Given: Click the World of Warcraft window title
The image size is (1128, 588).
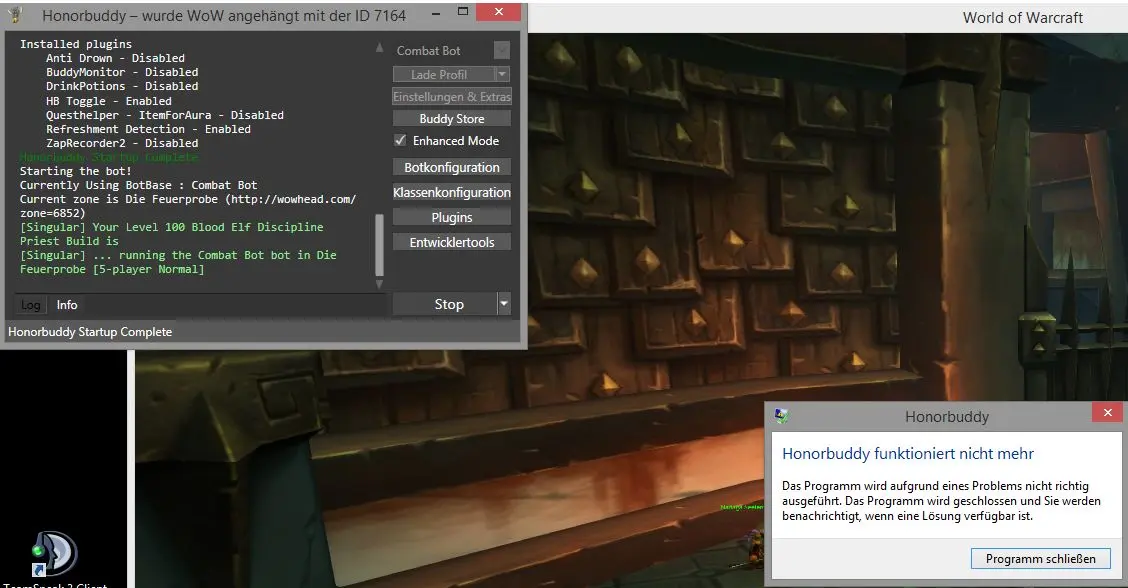Looking at the screenshot, I should coord(1022,18).
